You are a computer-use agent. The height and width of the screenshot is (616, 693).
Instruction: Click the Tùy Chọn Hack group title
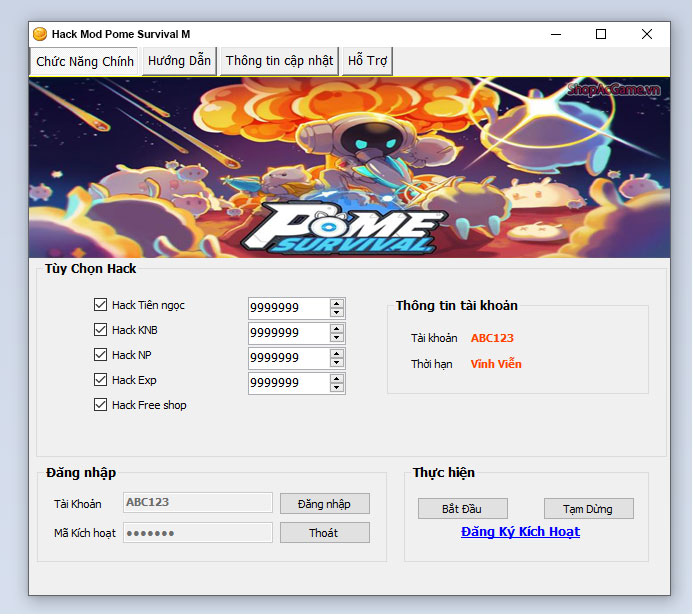pyautogui.click(x=91, y=269)
